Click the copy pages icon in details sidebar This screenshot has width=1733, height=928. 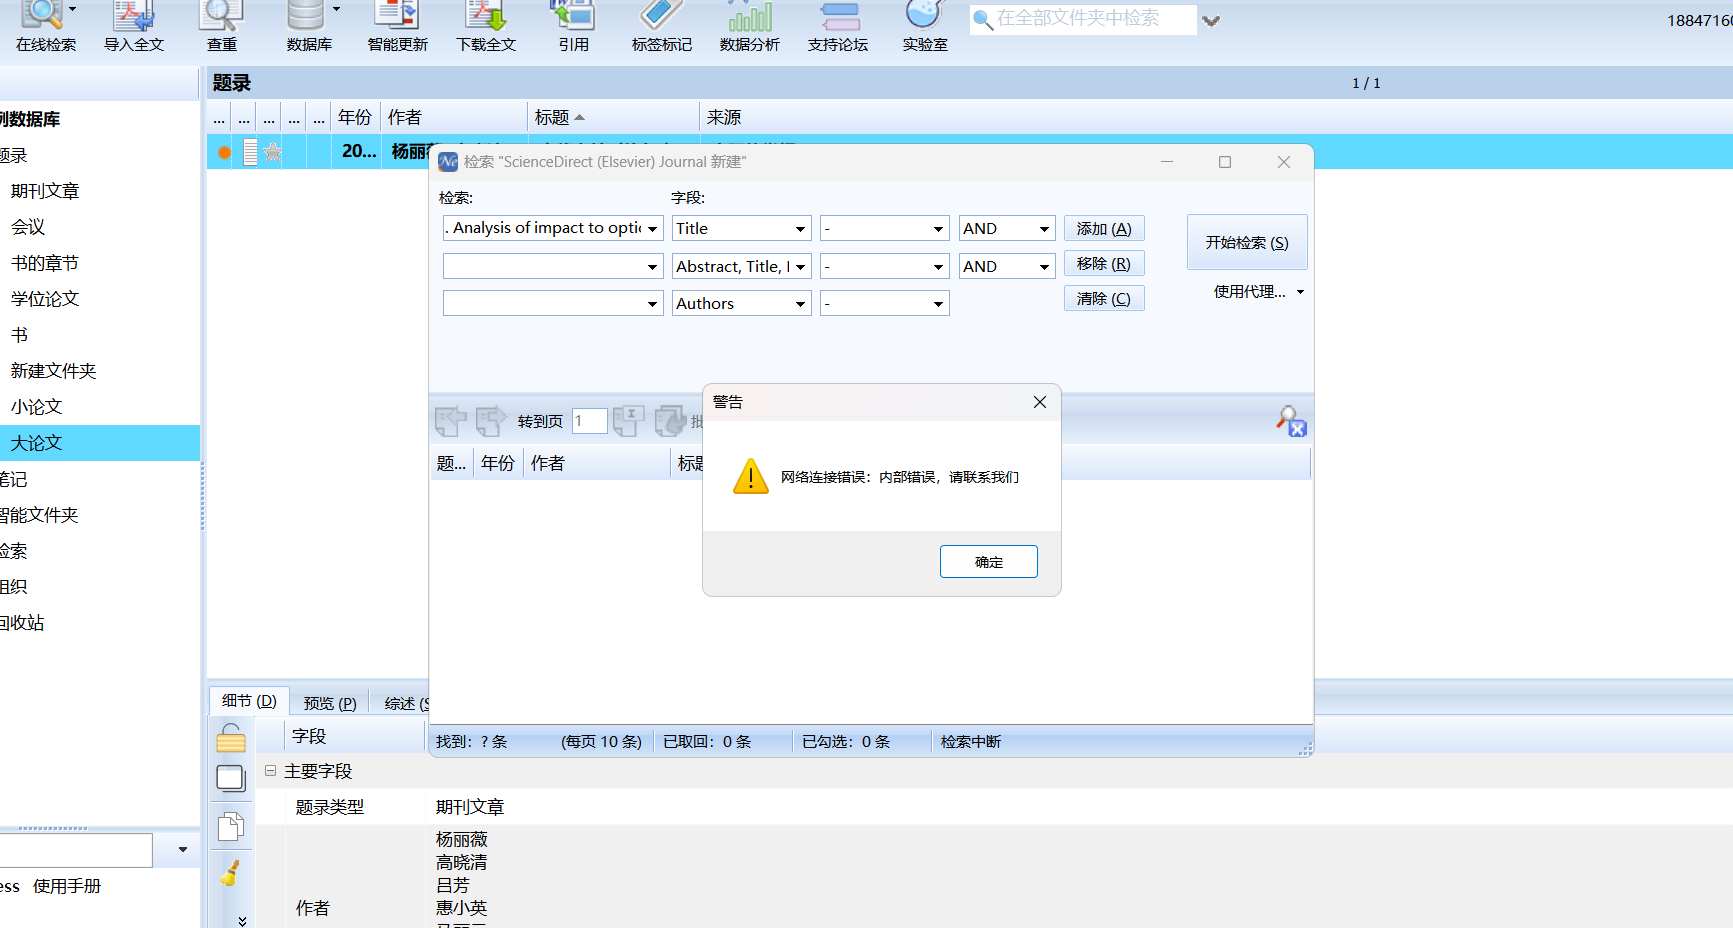(231, 826)
